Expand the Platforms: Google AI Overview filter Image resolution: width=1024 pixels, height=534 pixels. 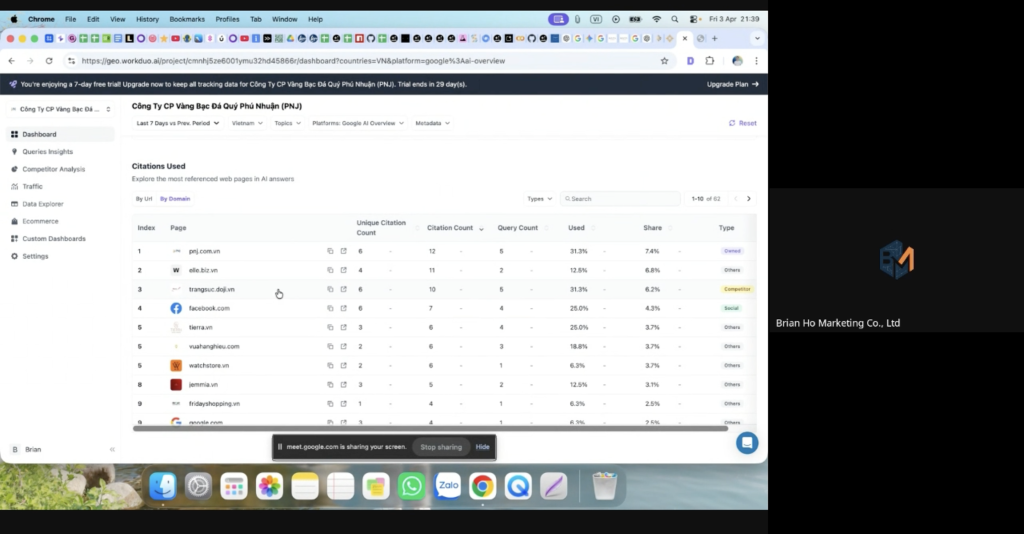click(x=358, y=123)
